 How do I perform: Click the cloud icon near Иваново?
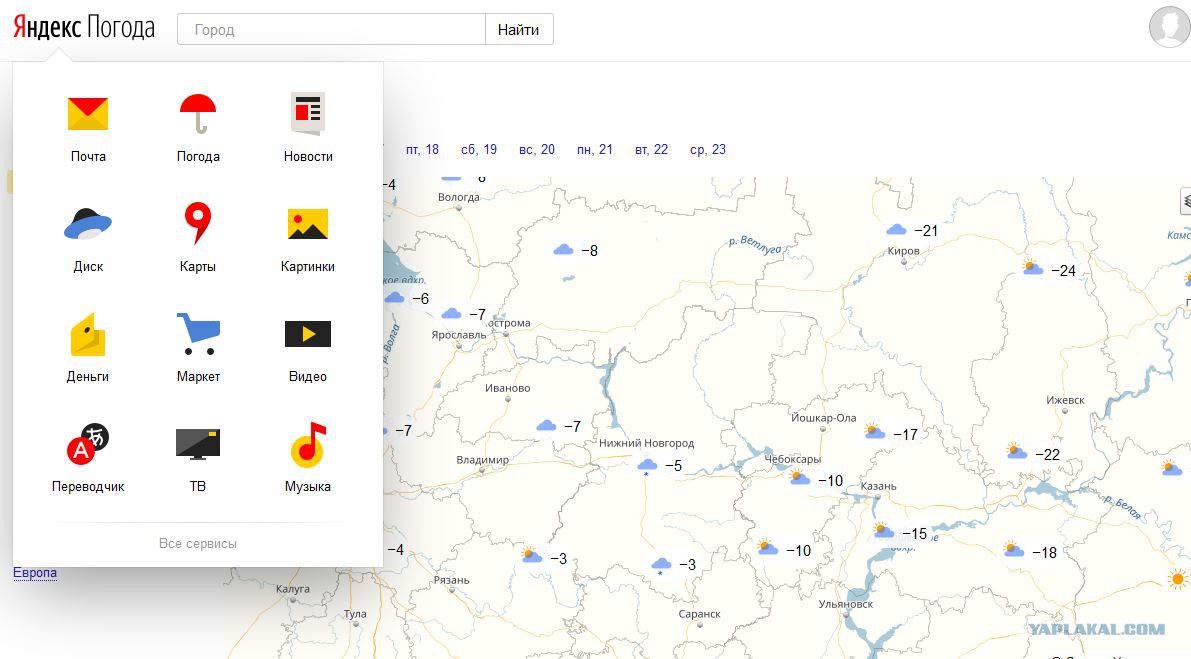pos(546,425)
